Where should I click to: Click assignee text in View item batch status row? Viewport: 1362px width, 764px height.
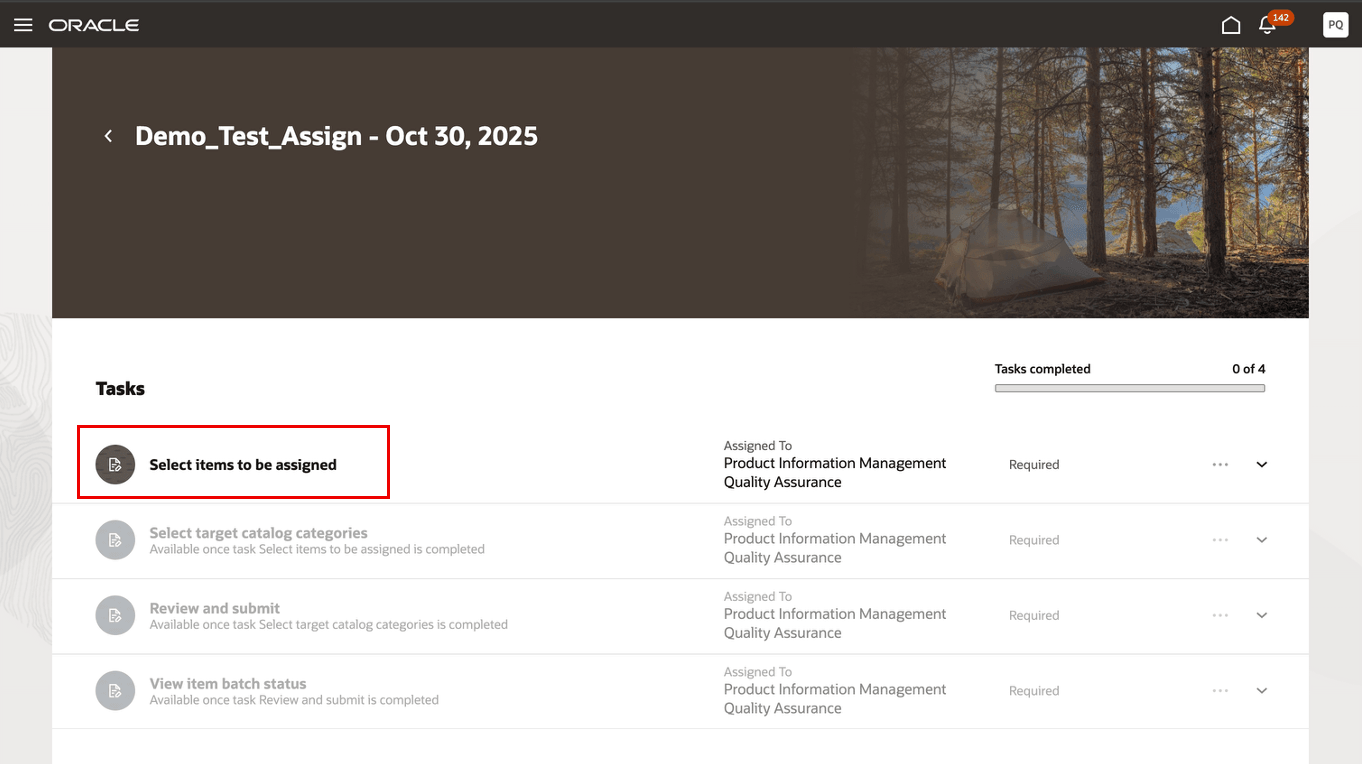click(x=835, y=699)
